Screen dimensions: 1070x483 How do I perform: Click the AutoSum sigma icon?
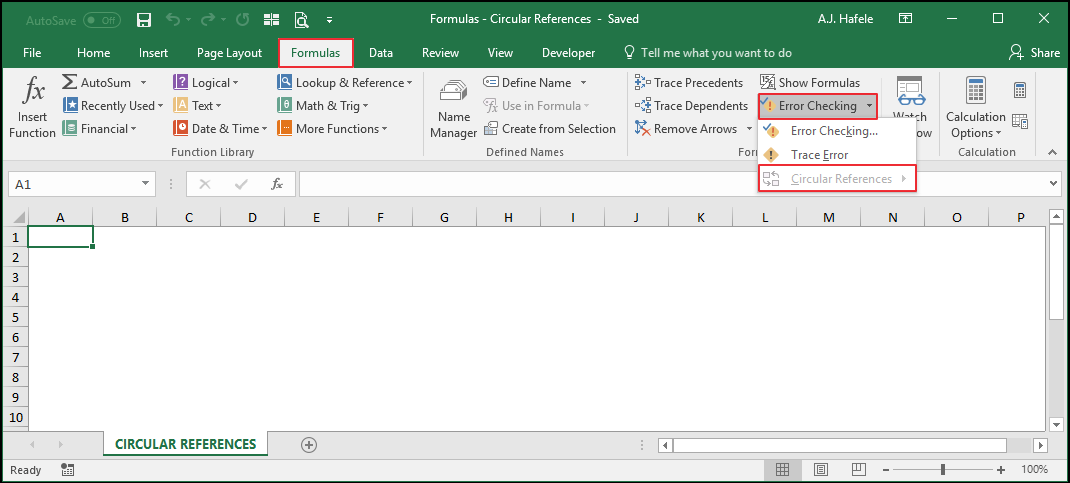point(70,83)
